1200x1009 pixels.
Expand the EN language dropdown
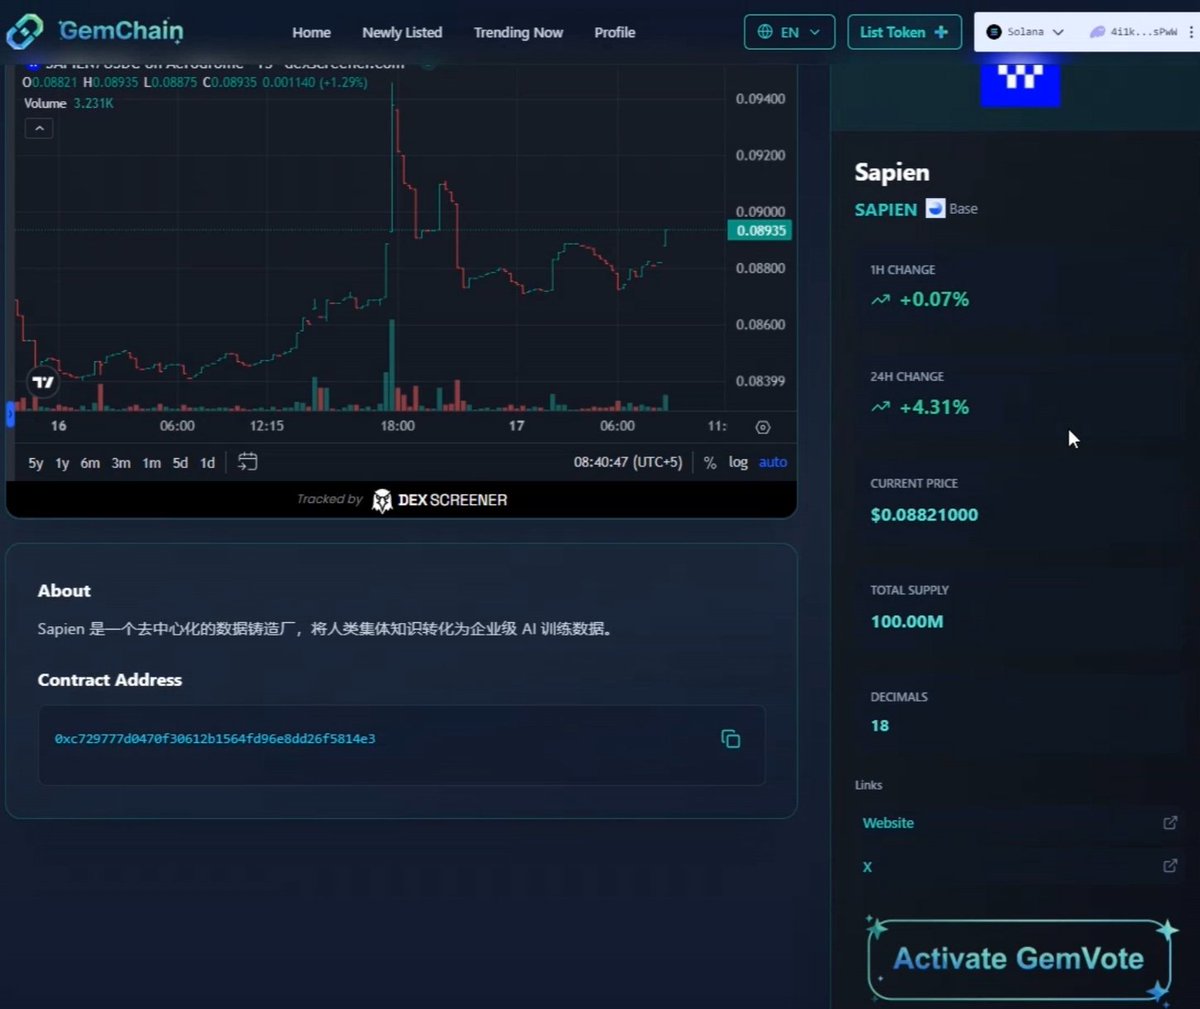[789, 32]
